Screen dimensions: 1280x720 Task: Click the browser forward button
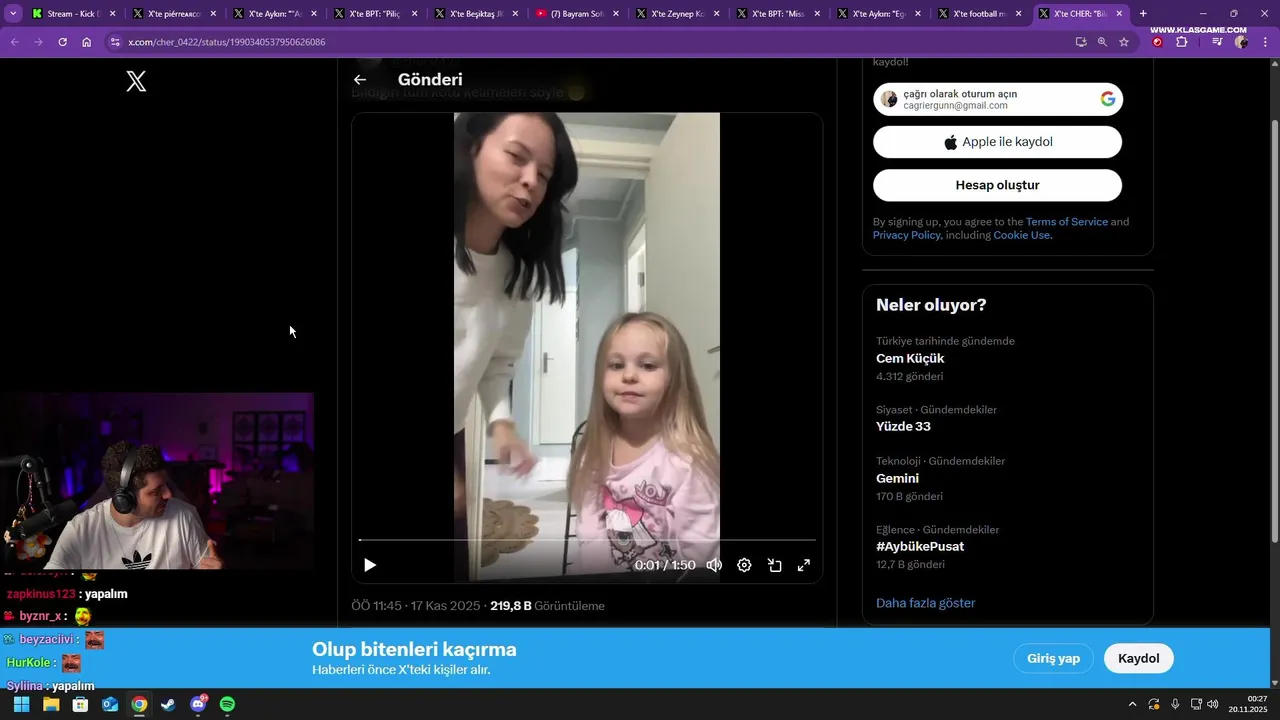(x=38, y=42)
